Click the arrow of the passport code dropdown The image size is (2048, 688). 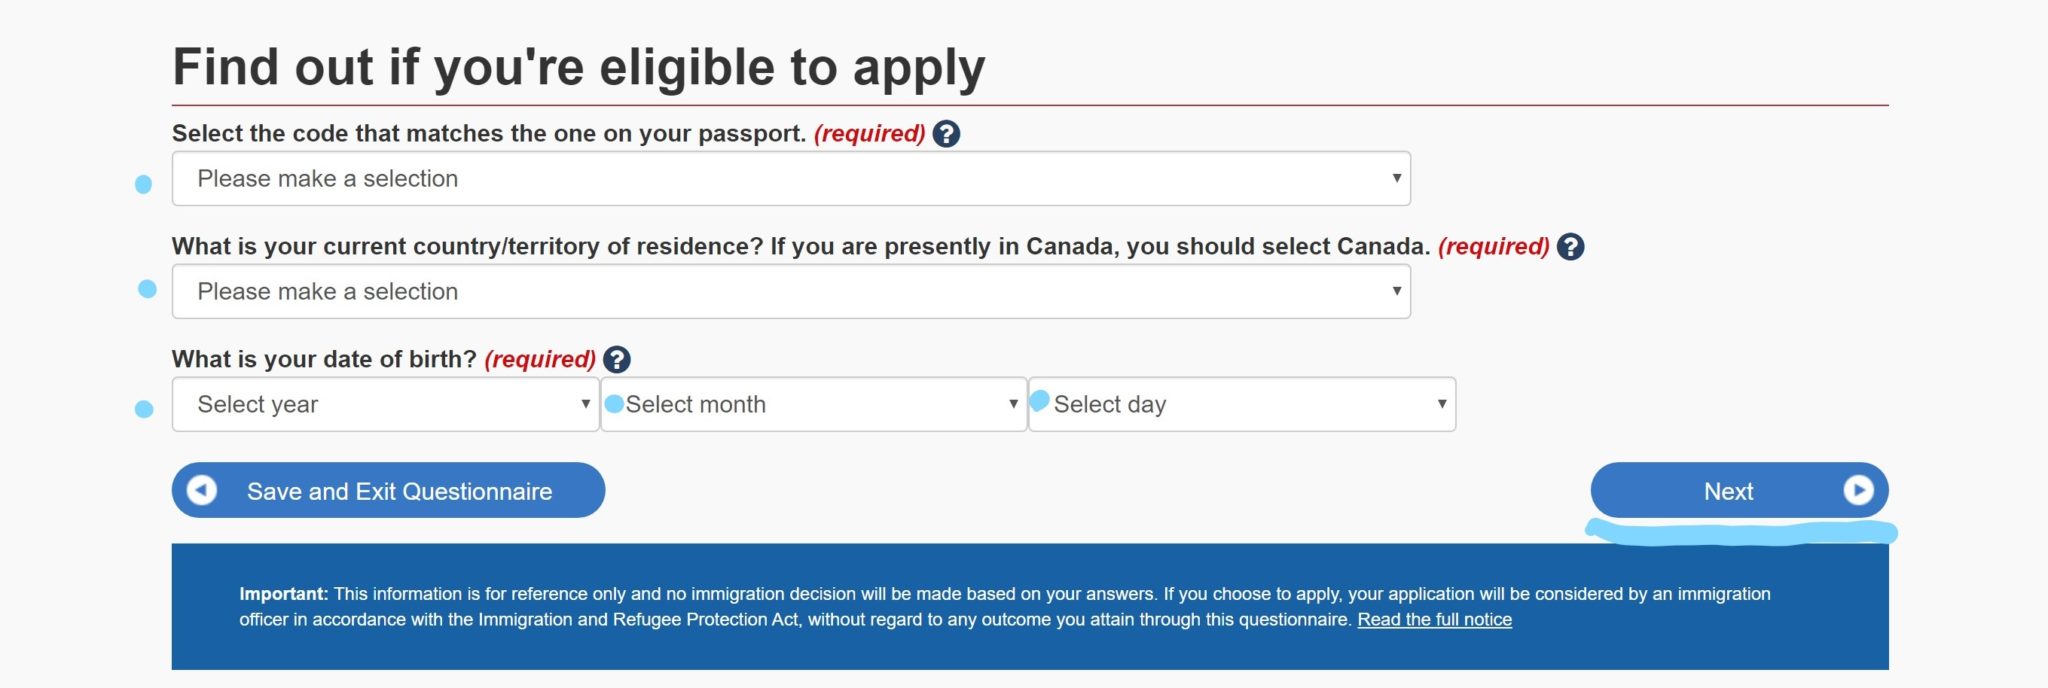coord(1396,179)
